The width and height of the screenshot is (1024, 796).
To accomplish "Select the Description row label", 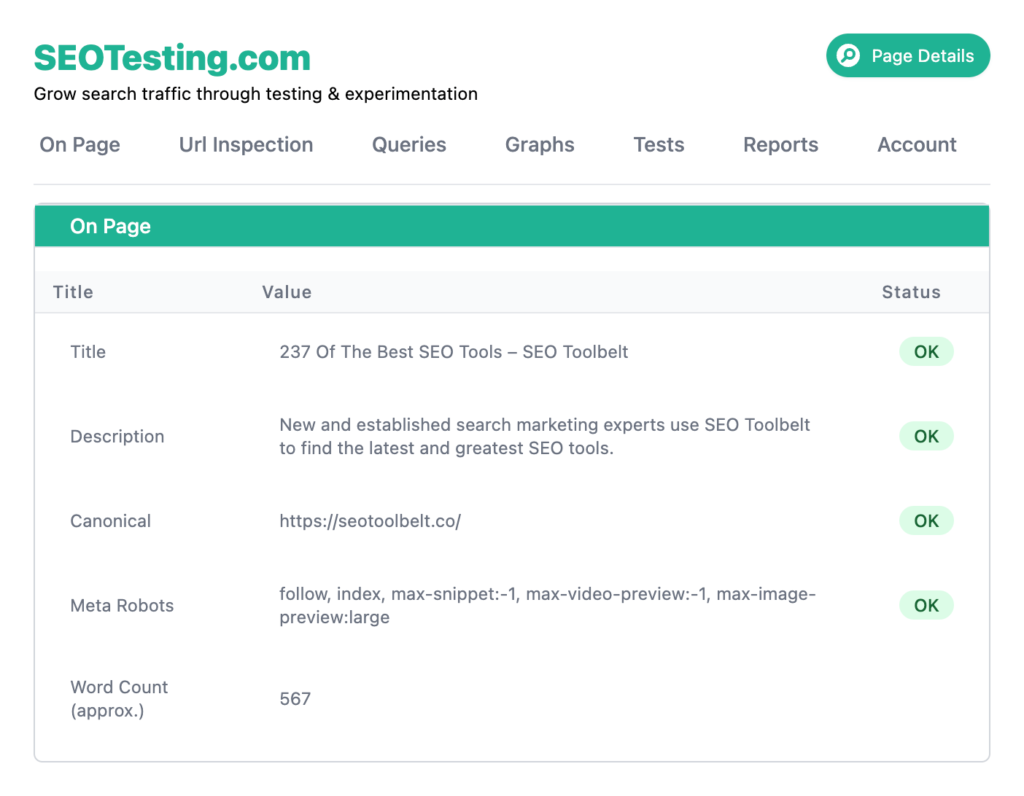I will (x=118, y=436).
